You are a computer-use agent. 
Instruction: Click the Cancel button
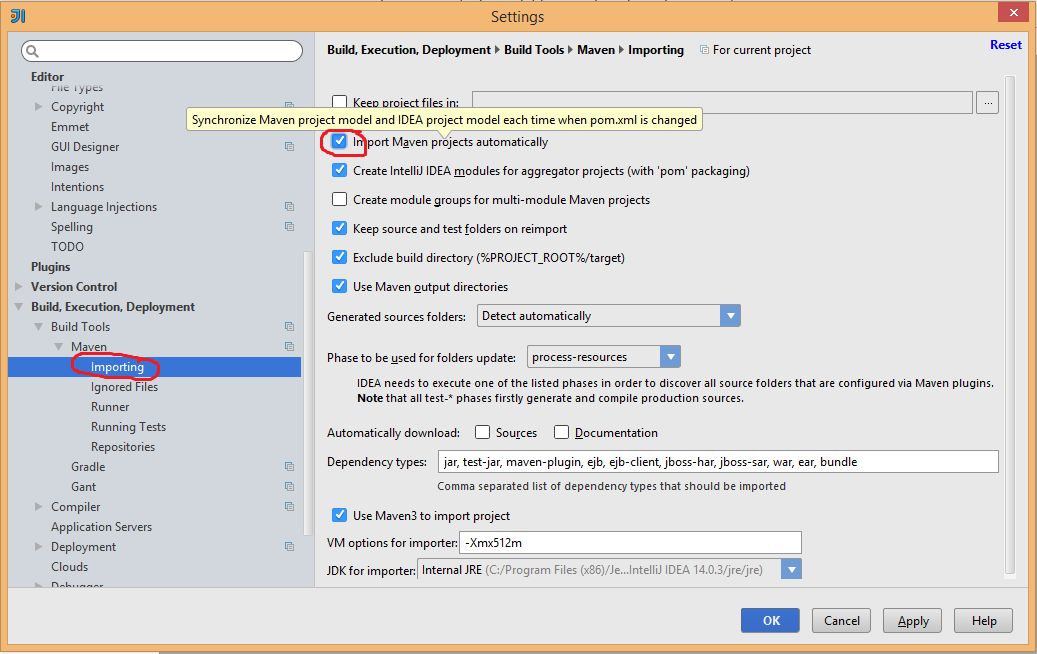(x=841, y=620)
